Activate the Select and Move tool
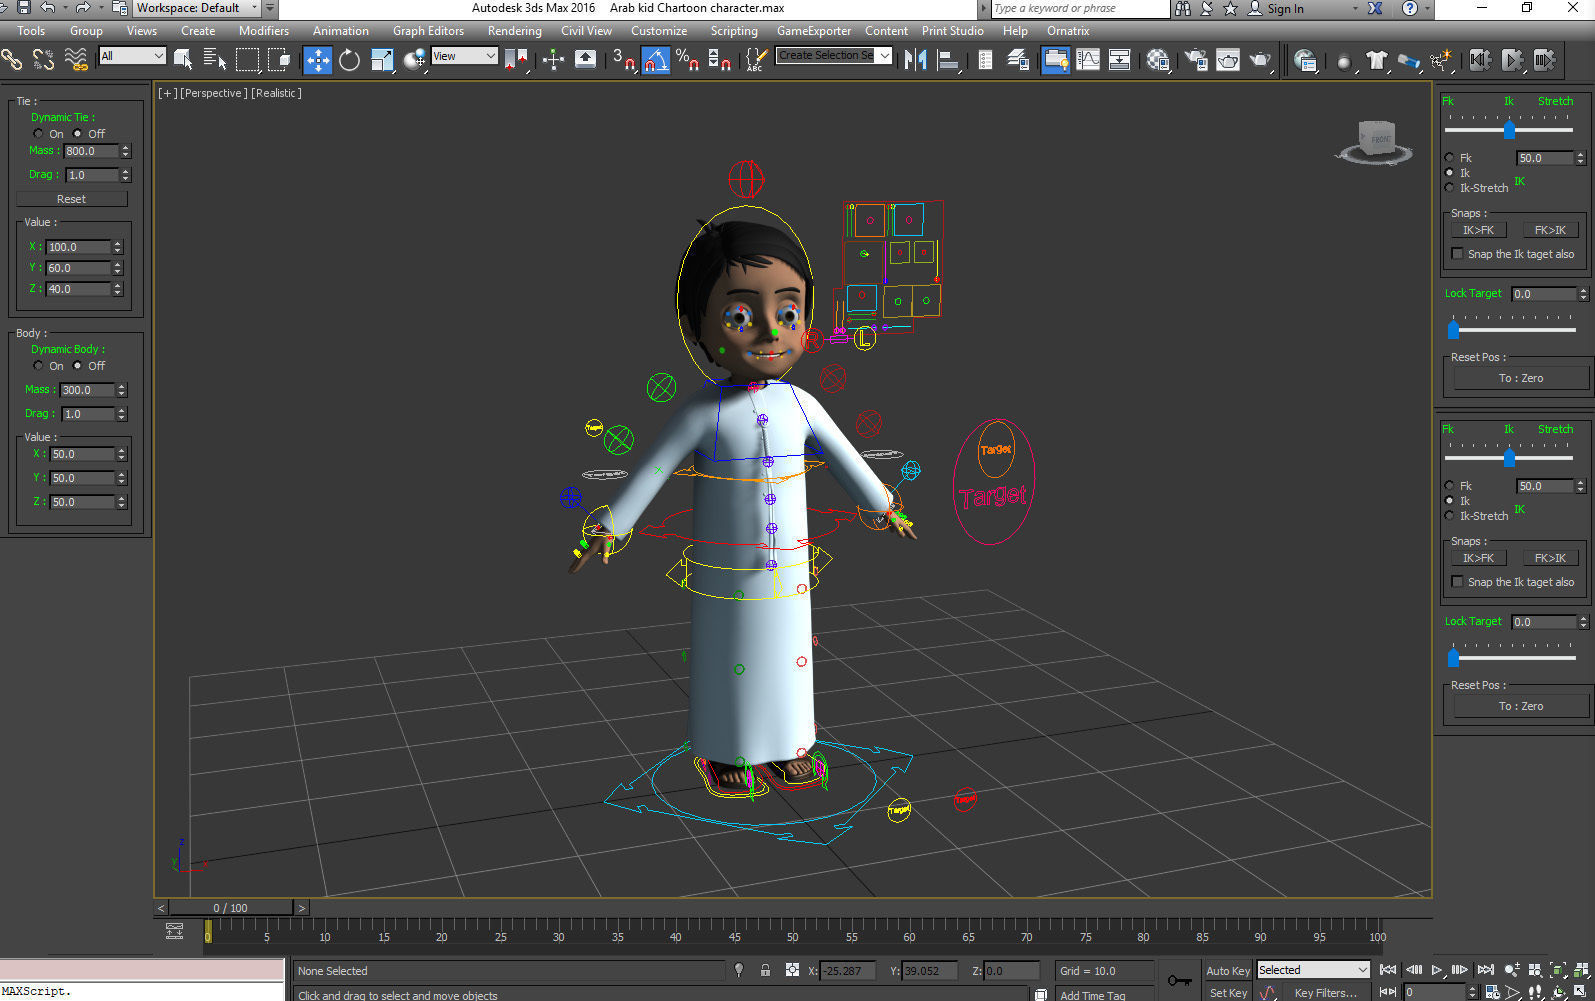This screenshot has height=1001, width=1595. pyautogui.click(x=318, y=60)
